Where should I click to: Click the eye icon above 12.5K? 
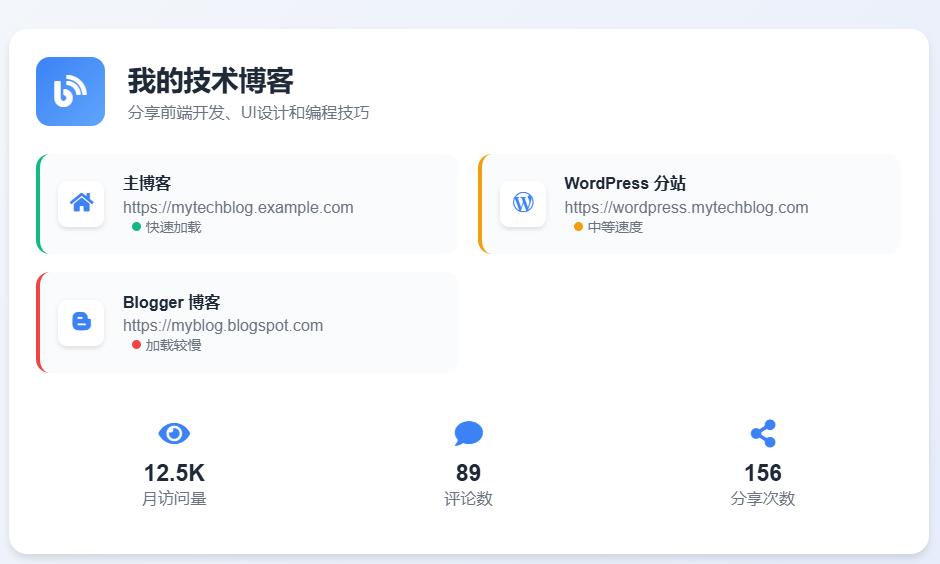(174, 433)
